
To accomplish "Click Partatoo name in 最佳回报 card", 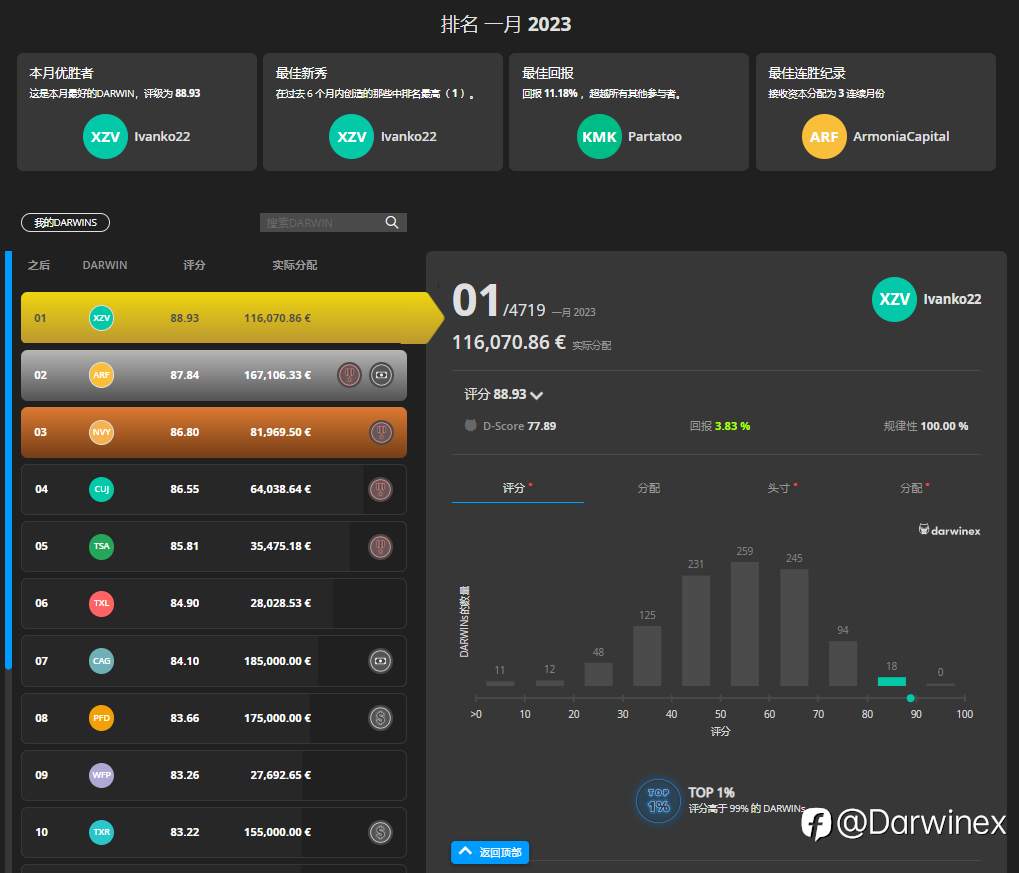I will click(654, 137).
